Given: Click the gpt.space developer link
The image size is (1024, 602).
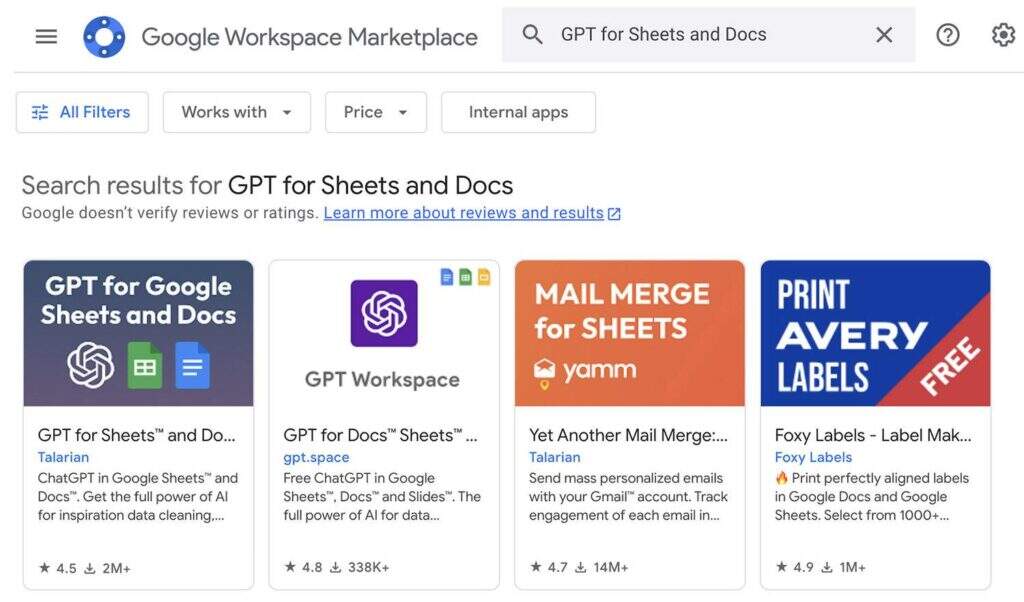Looking at the screenshot, I should coord(316,457).
